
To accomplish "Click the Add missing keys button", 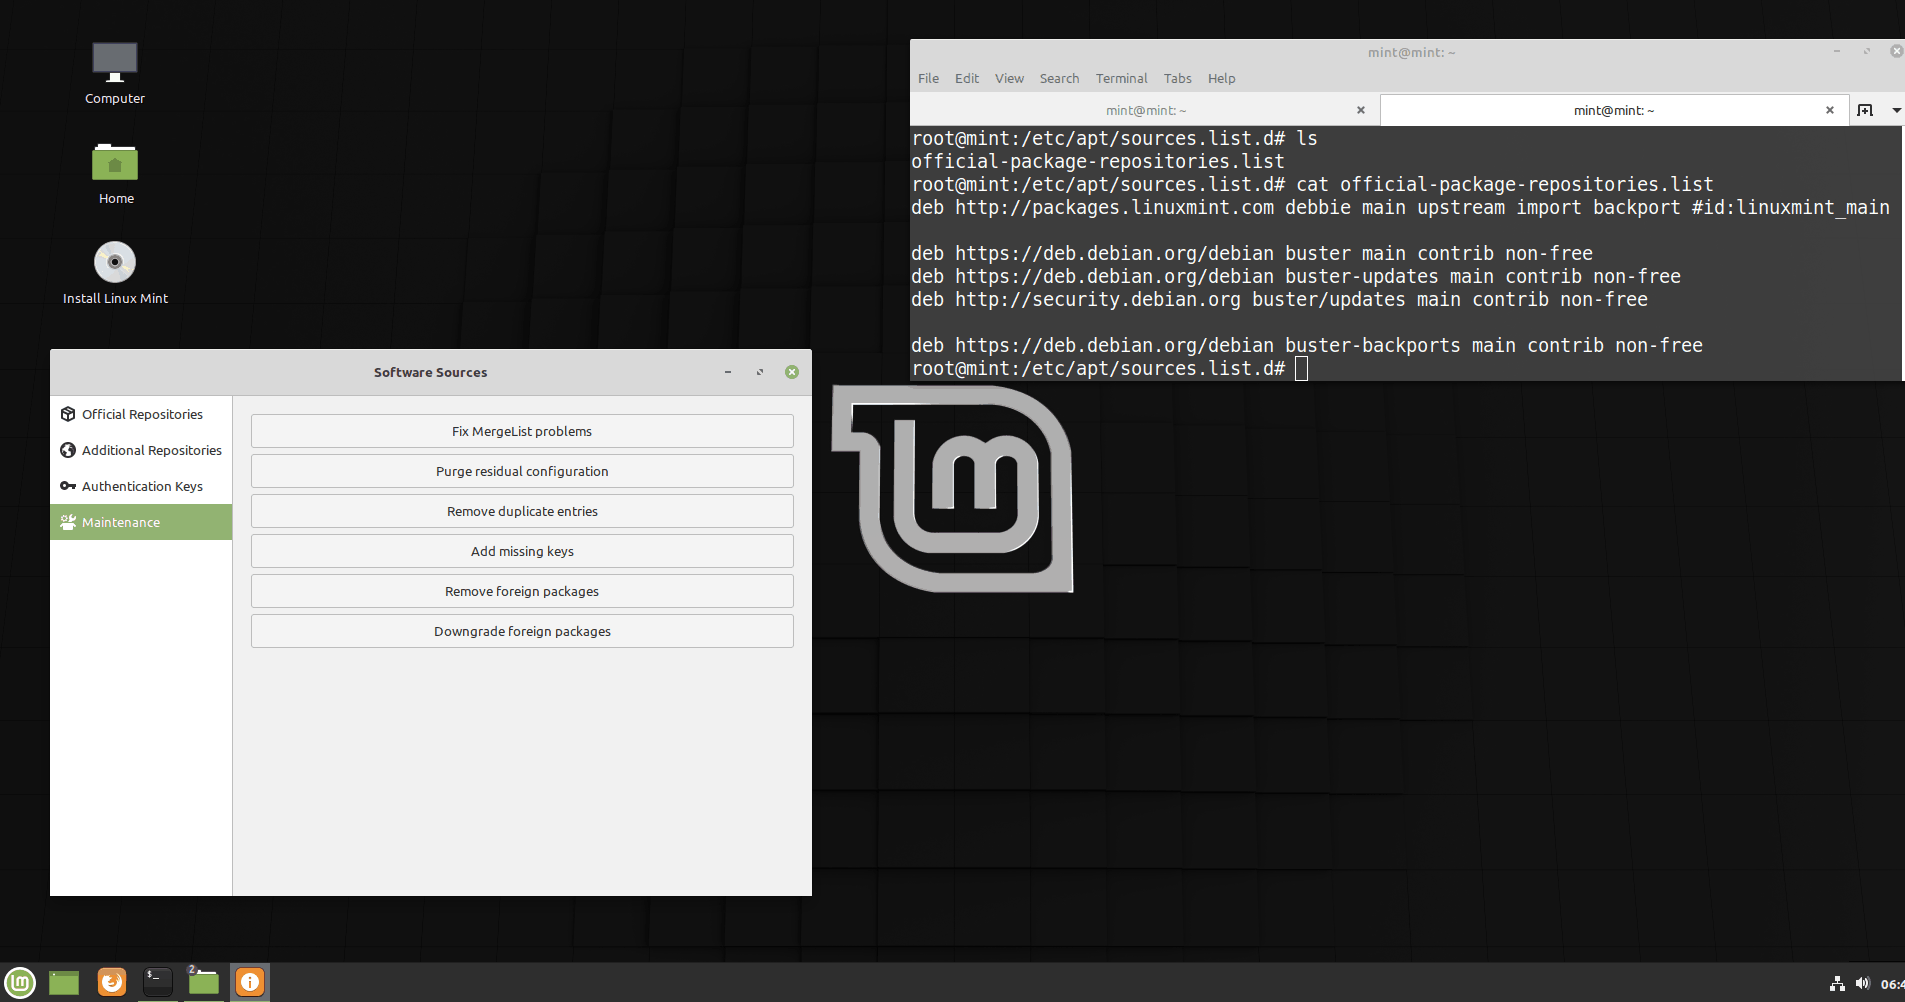I will pyautogui.click(x=521, y=551).
